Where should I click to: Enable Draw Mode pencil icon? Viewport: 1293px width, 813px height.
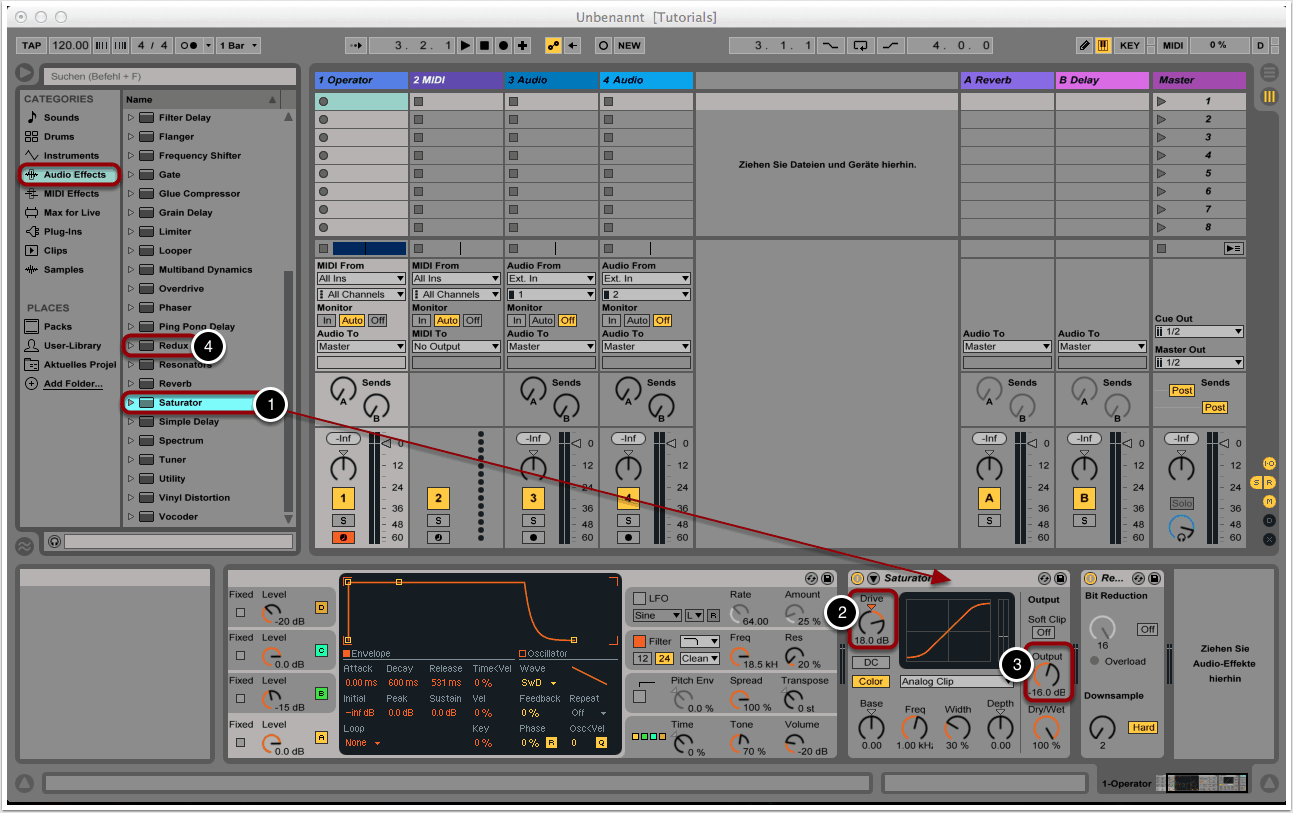click(1085, 46)
